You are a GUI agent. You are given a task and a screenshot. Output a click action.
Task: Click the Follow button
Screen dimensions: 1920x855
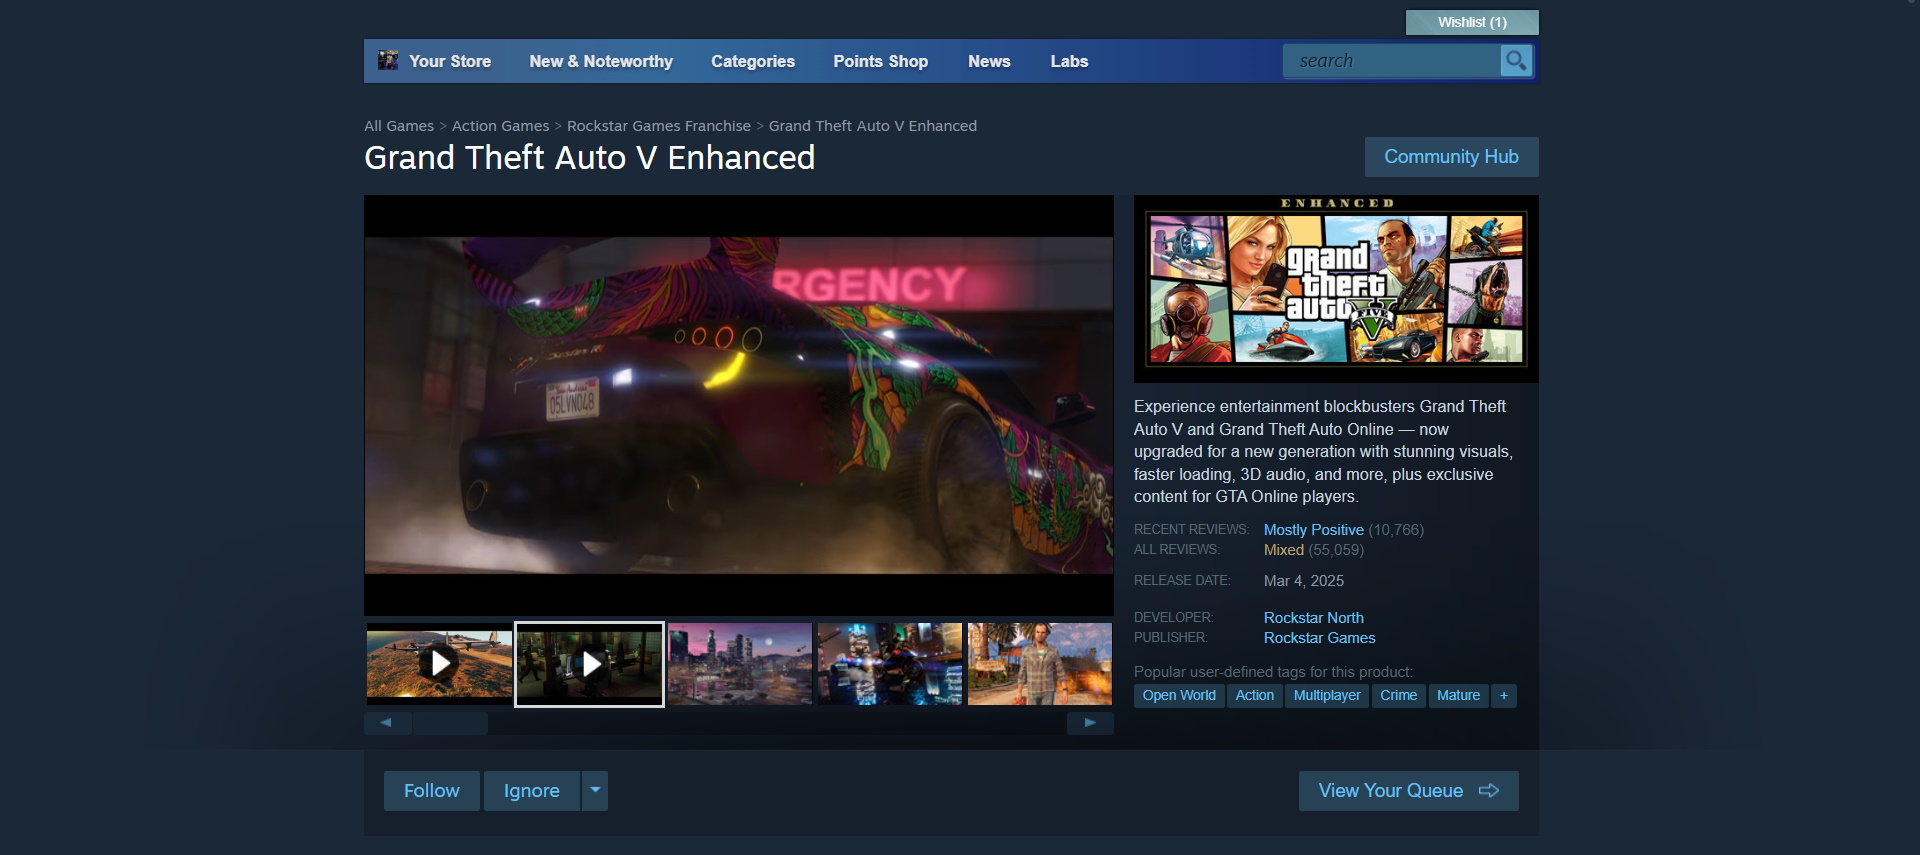[431, 791]
